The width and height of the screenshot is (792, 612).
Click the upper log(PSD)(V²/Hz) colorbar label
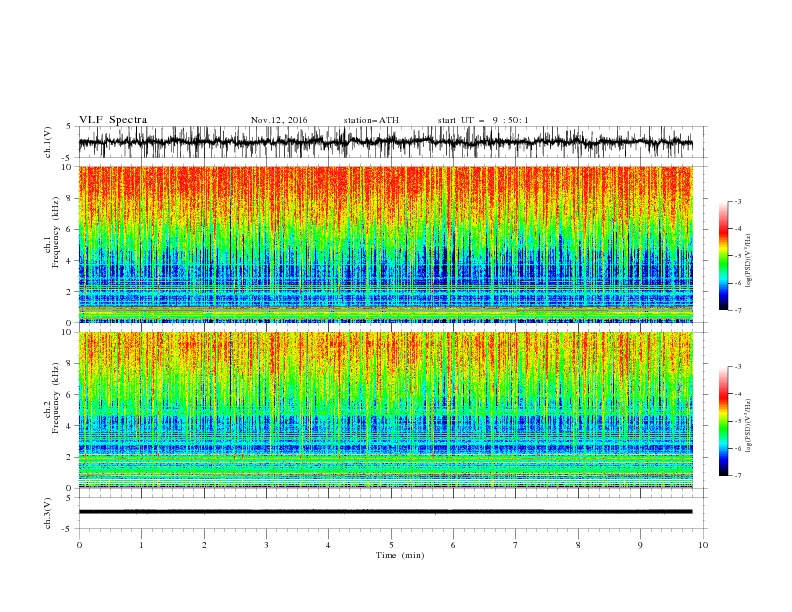748,261
